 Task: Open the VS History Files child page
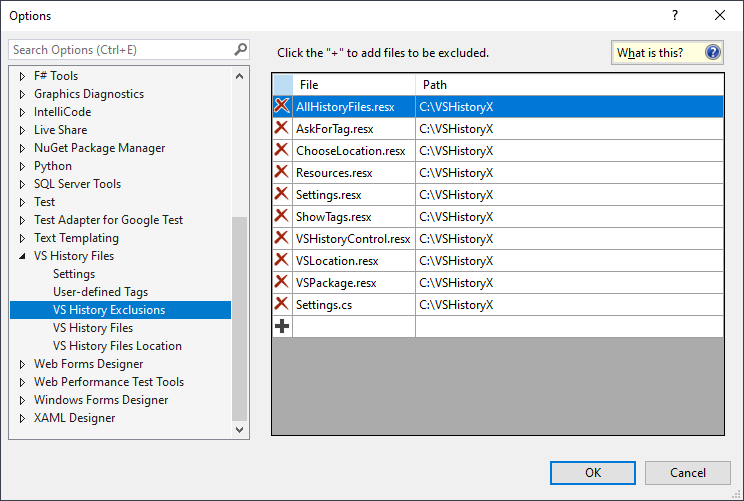coord(93,328)
